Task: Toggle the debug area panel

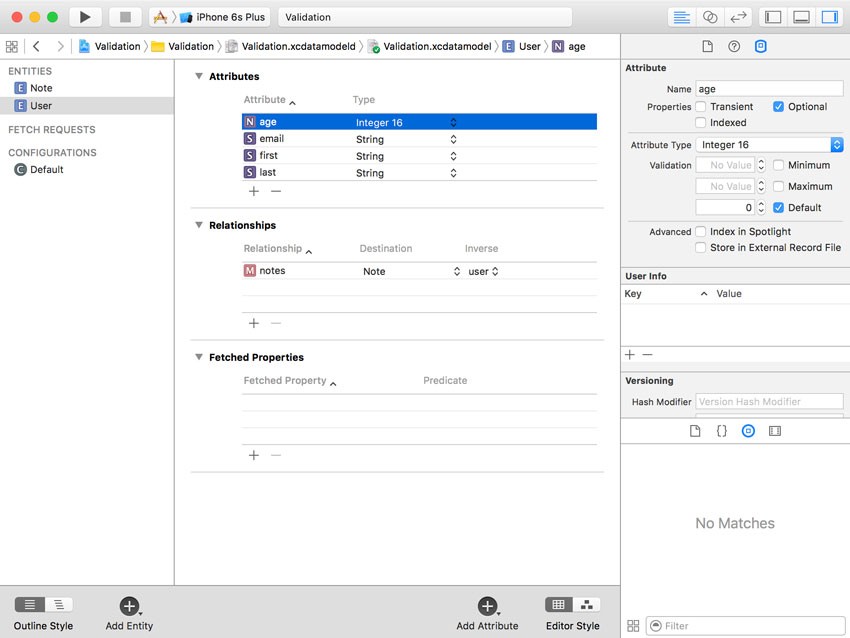Action: click(801, 17)
